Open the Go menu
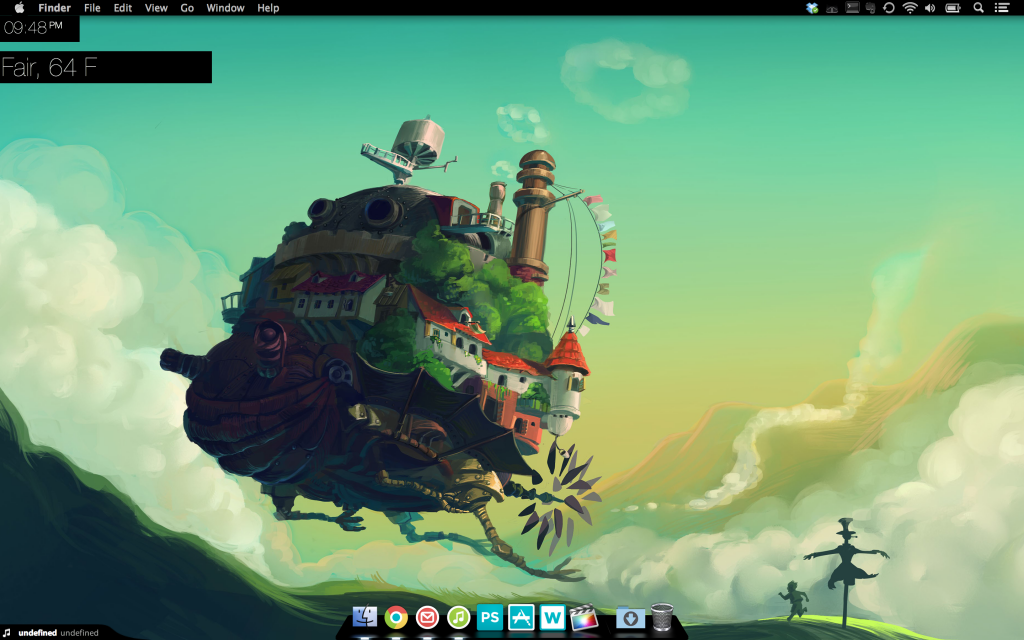This screenshot has height=640, width=1024. (187, 8)
